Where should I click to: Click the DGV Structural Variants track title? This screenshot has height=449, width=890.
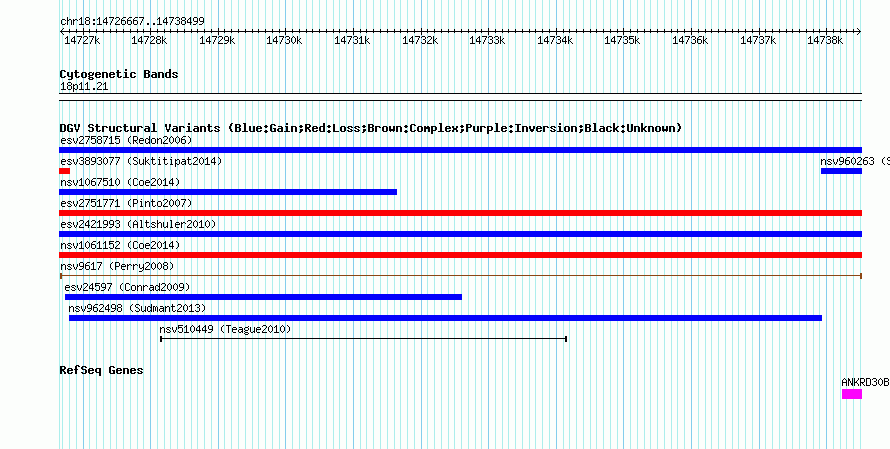point(371,128)
